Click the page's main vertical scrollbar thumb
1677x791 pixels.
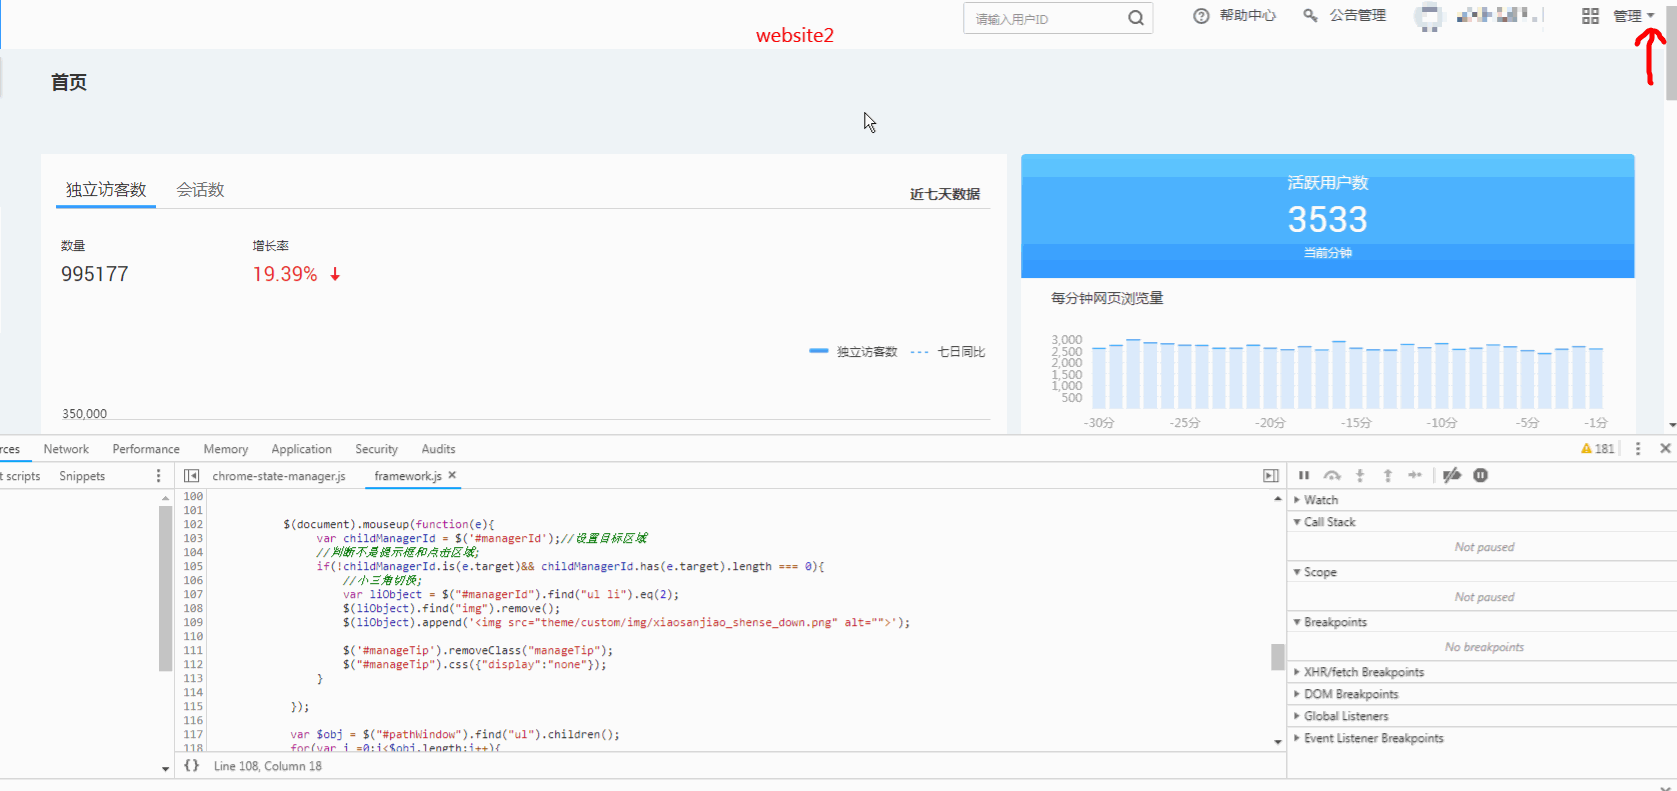click(x=1670, y=52)
